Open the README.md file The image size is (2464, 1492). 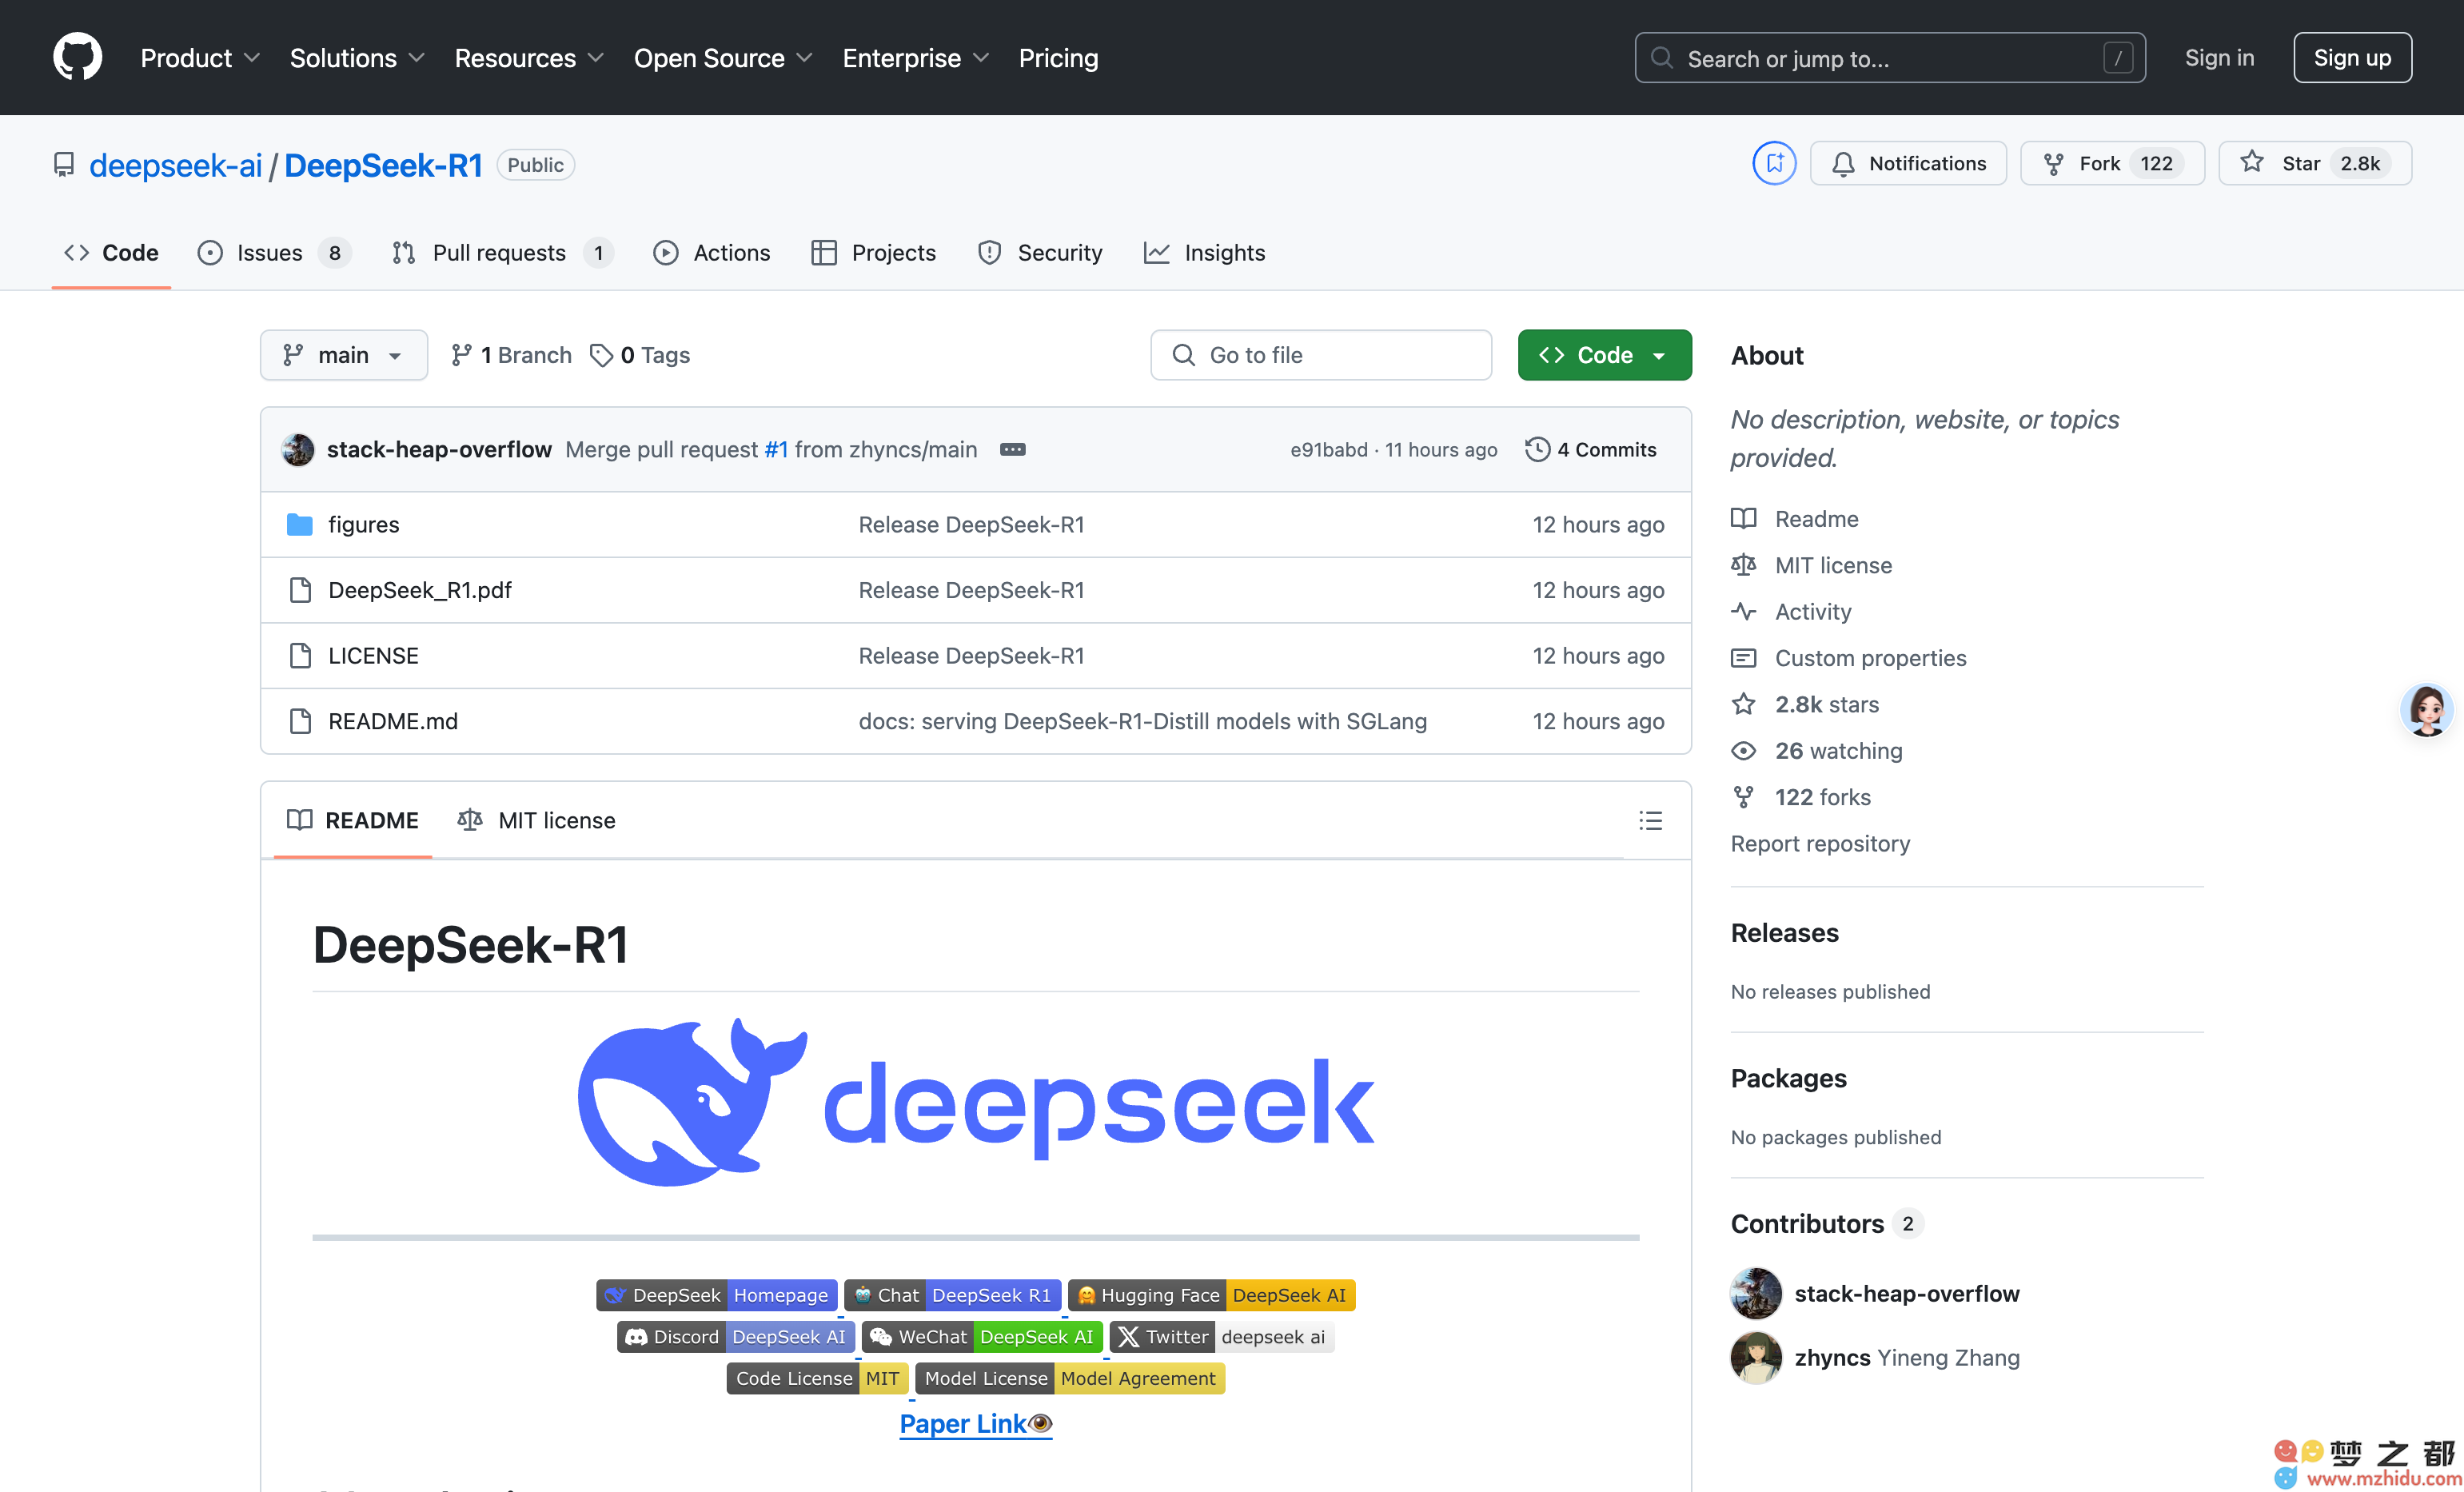(x=392, y=721)
